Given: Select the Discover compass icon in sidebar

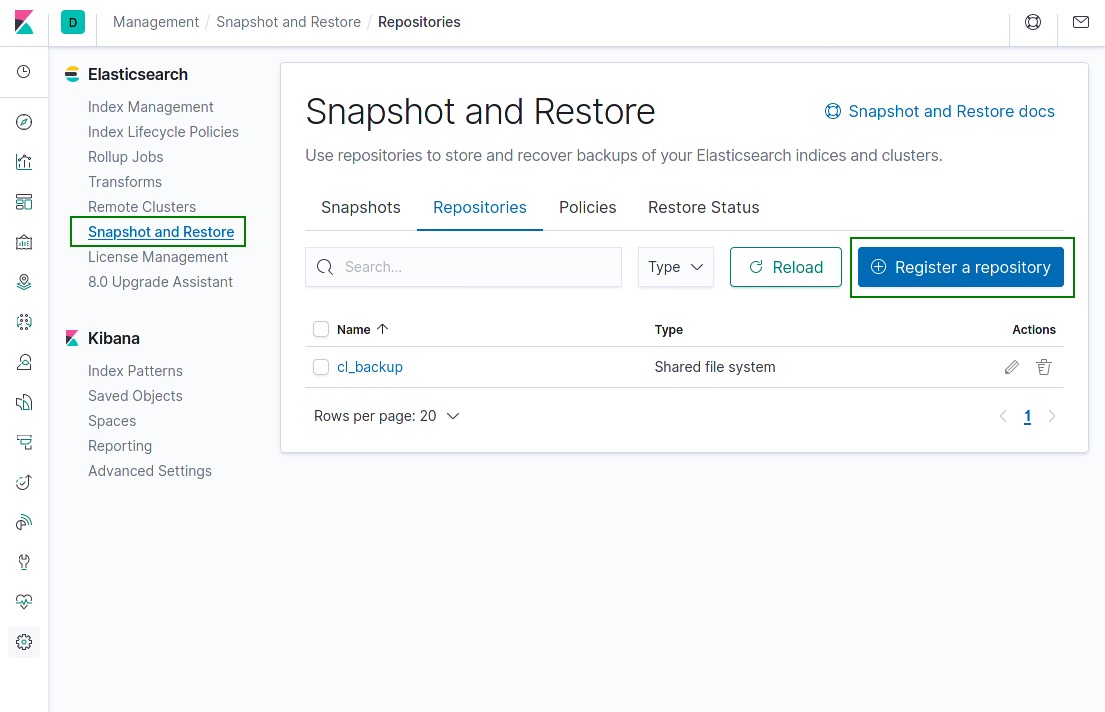Looking at the screenshot, I should tap(24, 121).
